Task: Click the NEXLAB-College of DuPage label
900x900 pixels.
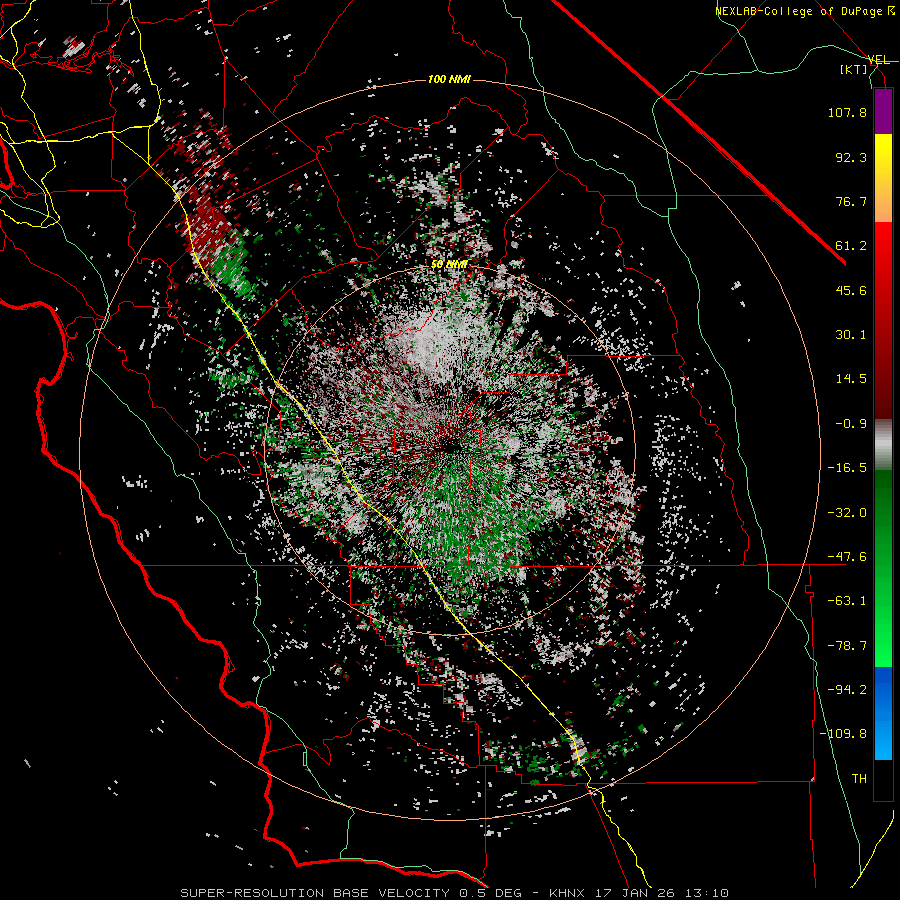Action: (x=798, y=11)
